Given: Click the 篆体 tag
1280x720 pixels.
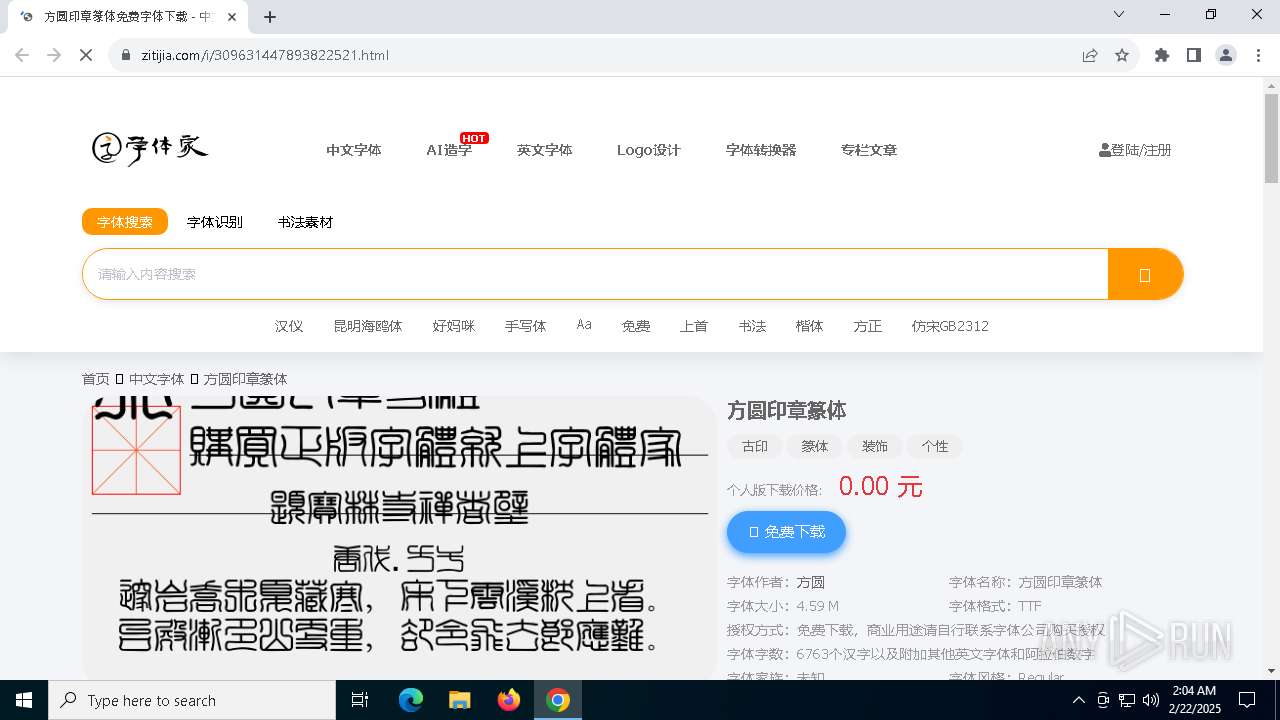Looking at the screenshot, I should pos(815,446).
